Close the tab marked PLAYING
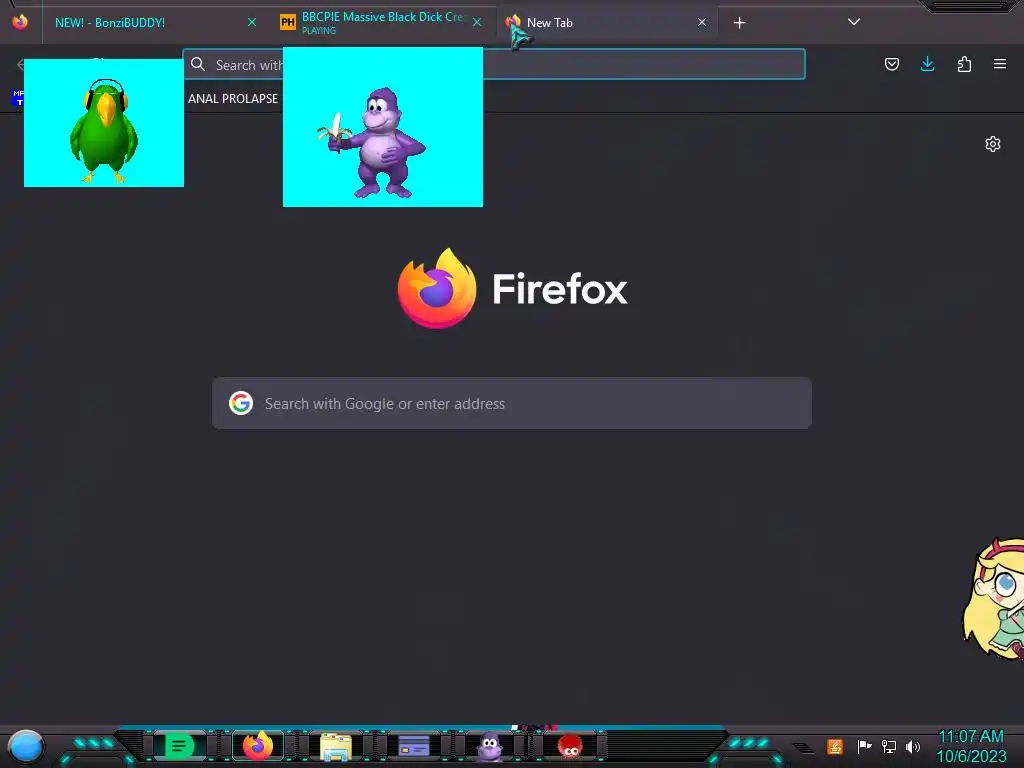 click(477, 22)
